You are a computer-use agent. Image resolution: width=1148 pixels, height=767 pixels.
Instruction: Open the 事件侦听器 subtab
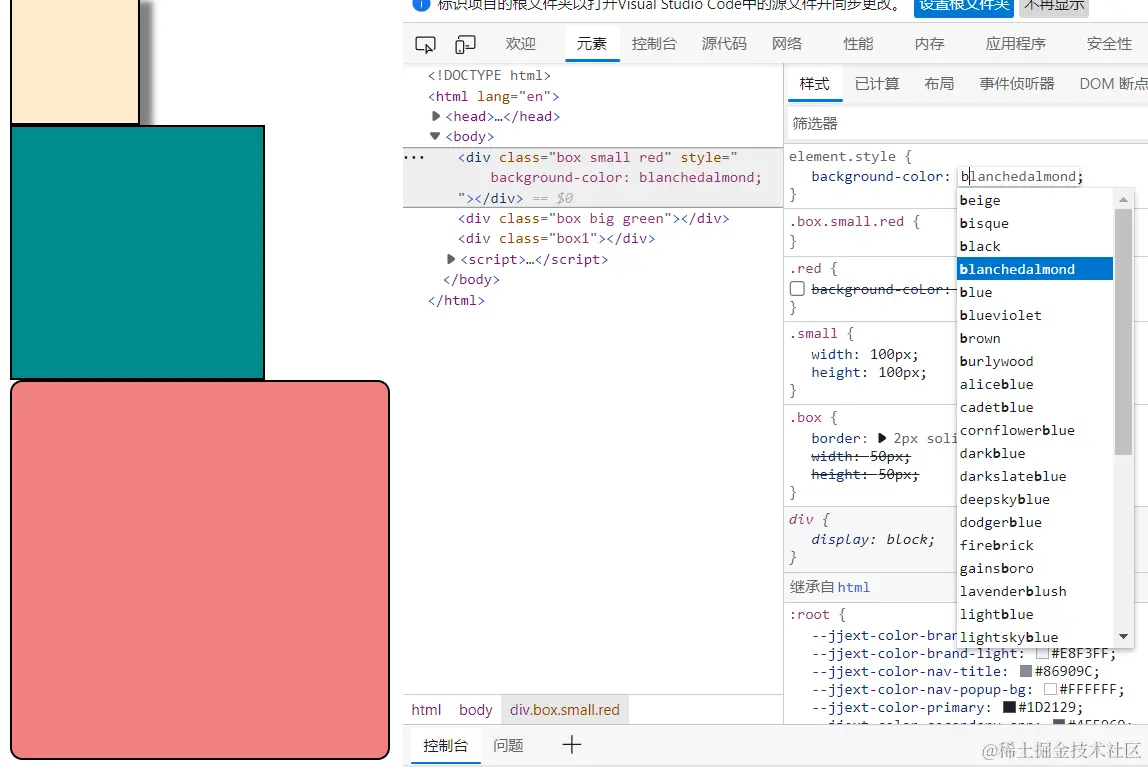1017,84
